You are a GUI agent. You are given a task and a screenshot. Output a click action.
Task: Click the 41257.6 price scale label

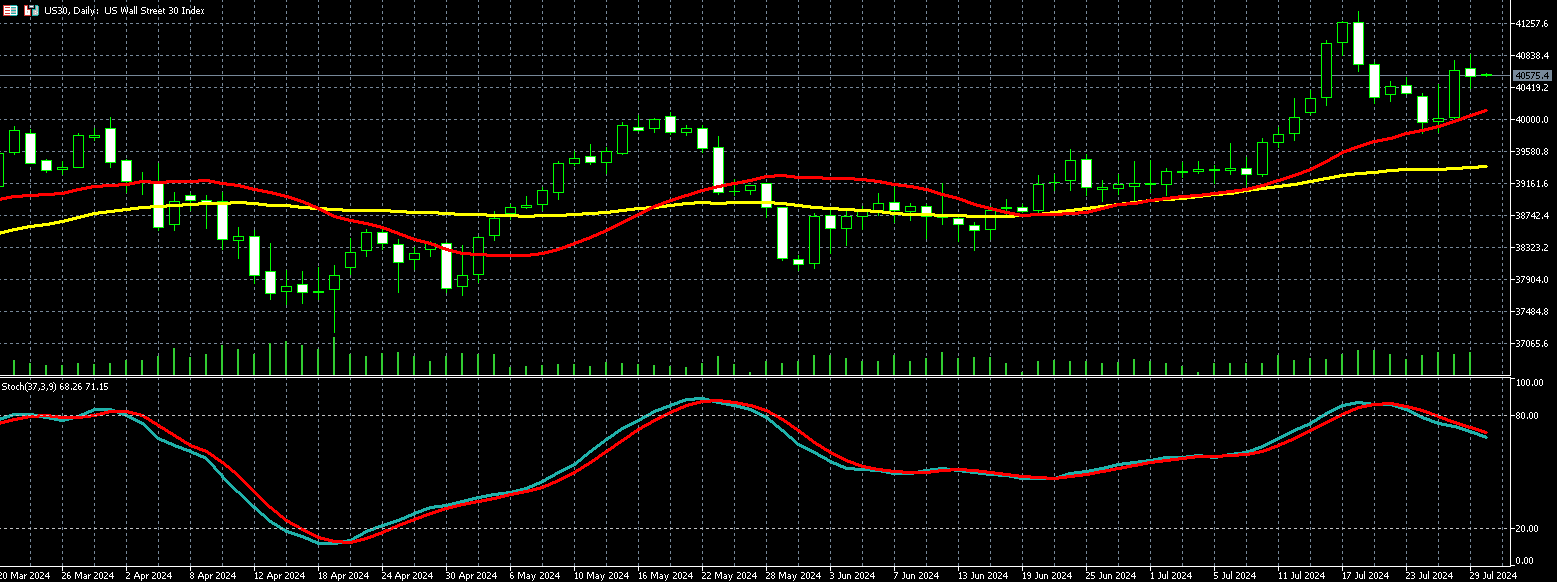(1532, 23)
